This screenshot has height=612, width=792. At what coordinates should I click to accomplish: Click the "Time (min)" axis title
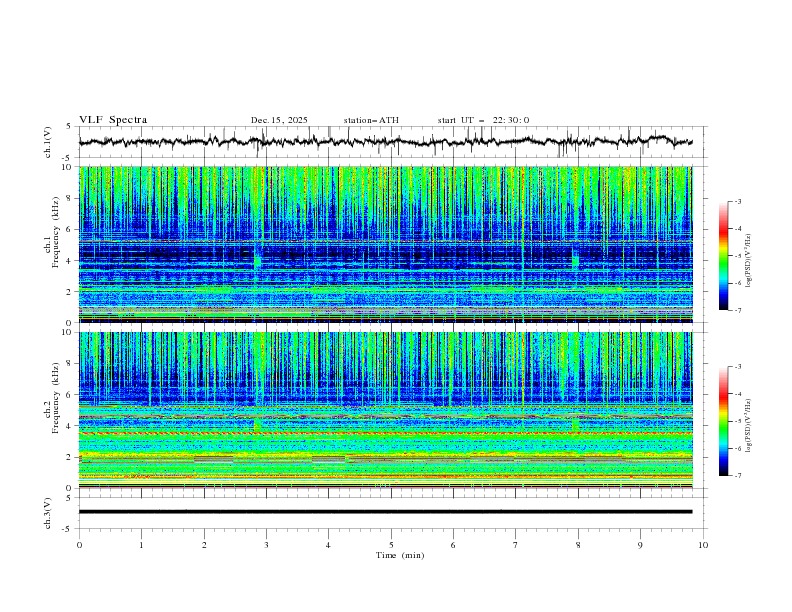pyautogui.click(x=400, y=555)
